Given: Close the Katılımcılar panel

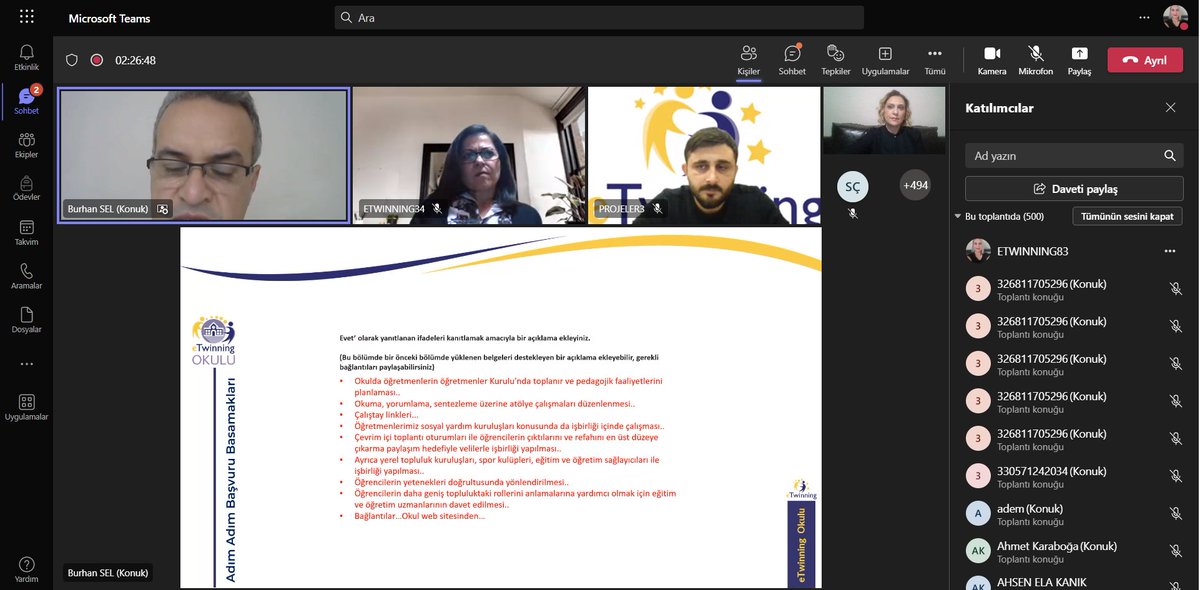Looking at the screenshot, I should pyautogui.click(x=1171, y=108).
